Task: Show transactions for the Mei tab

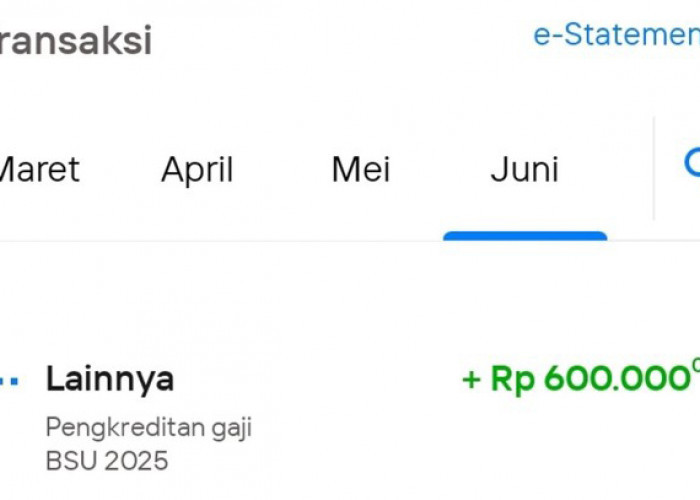Action: tap(360, 169)
